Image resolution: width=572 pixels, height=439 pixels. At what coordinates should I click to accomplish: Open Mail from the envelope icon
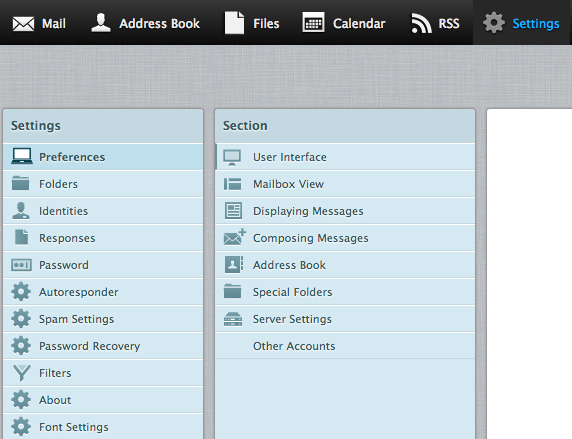[23, 24]
